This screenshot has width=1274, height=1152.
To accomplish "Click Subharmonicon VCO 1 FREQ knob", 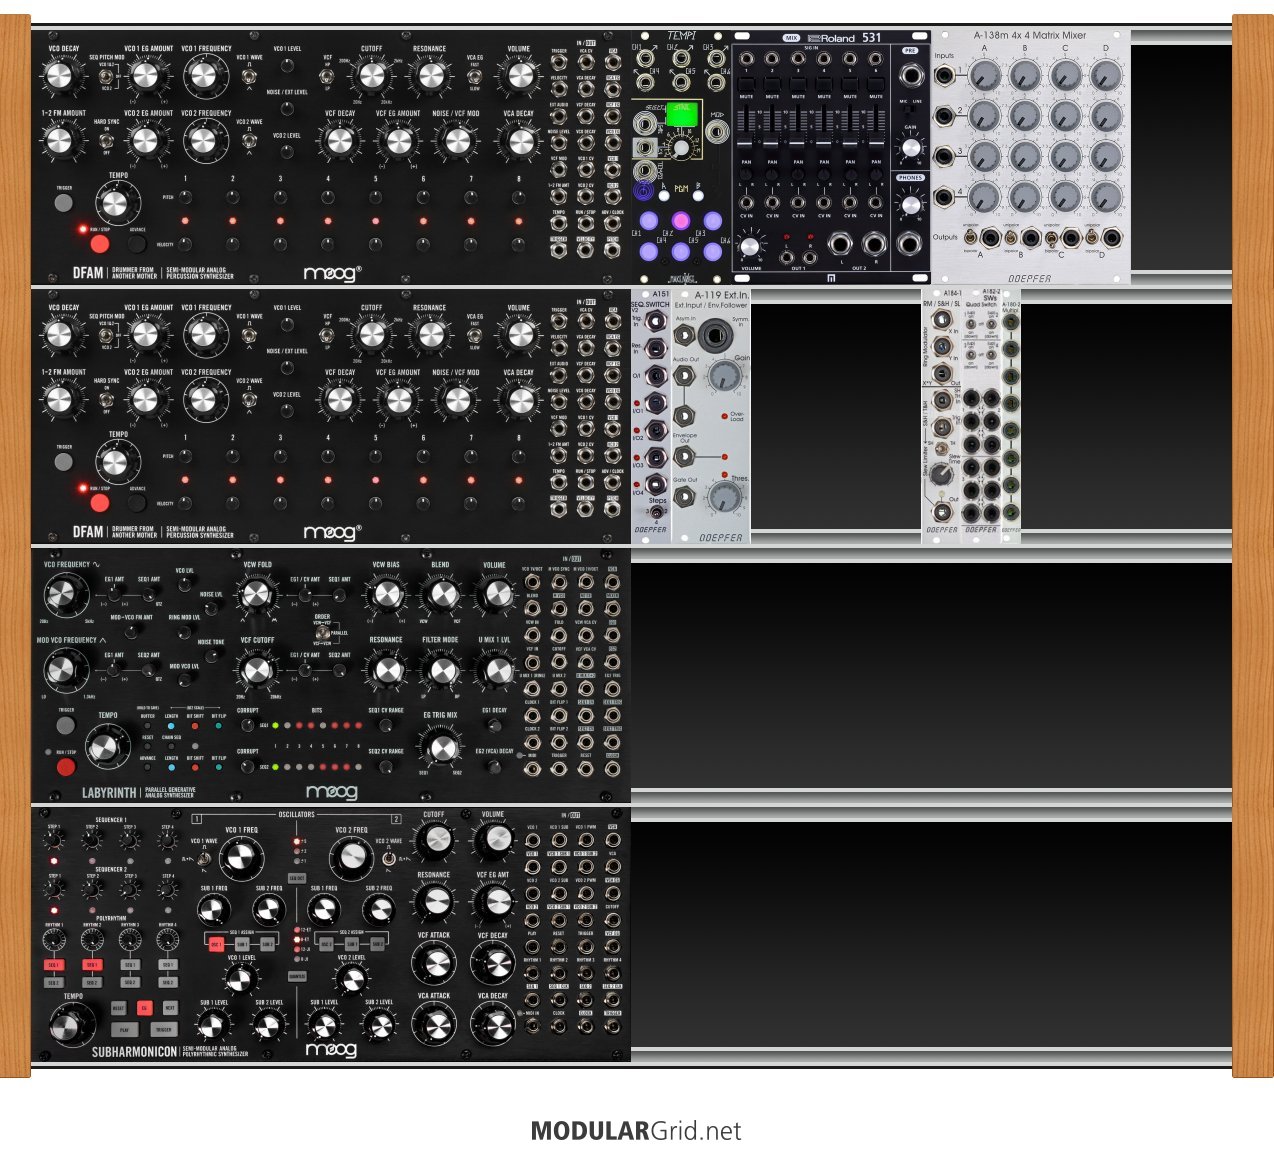I will click(240, 857).
